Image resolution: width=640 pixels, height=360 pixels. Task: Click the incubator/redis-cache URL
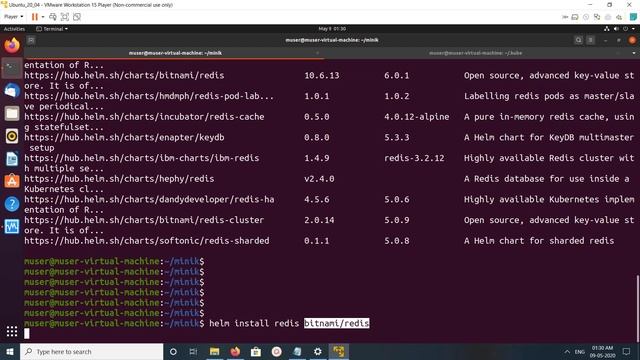[144, 117]
